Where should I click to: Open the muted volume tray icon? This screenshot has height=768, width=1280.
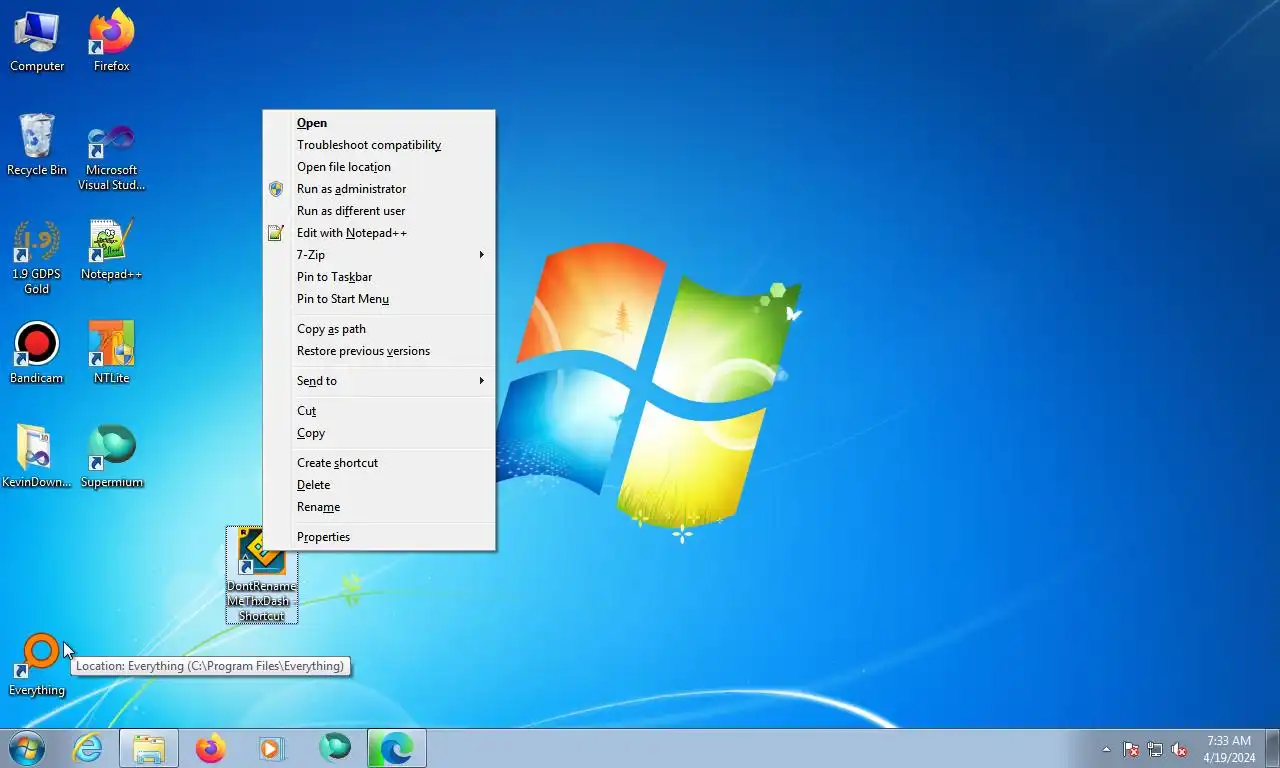tap(1179, 749)
